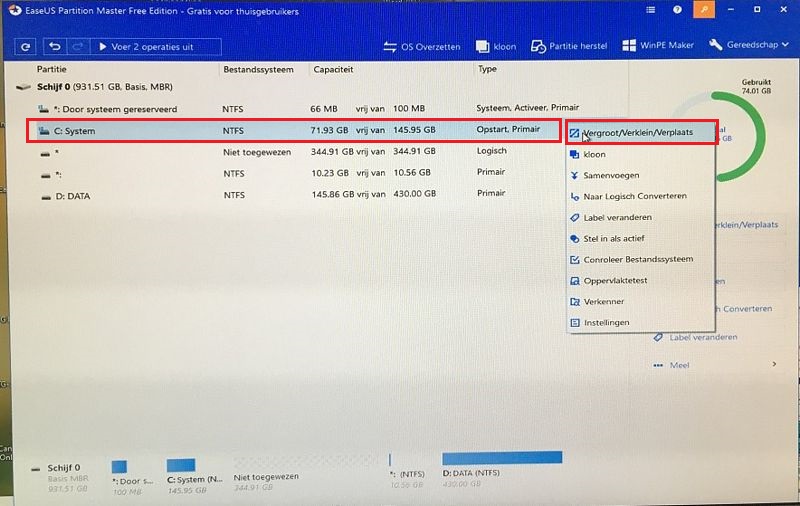Pick Label veranderen in context menu

[x=642, y=218]
